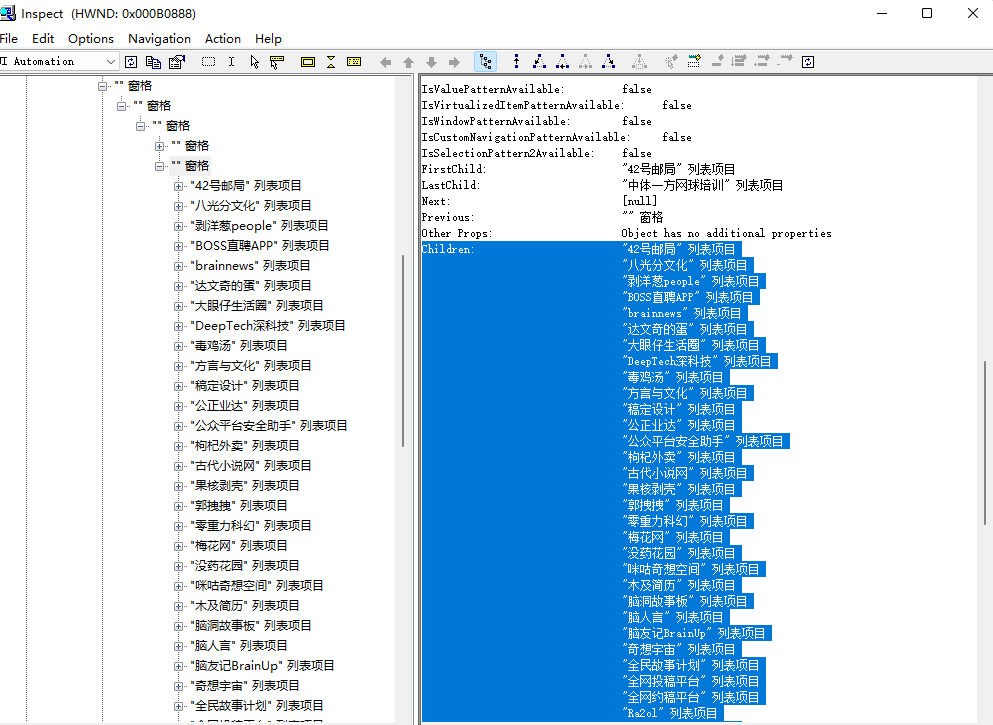This screenshot has width=993, height=725.
Task: Expand the "42号邮局" list item node
Action: click(x=178, y=186)
